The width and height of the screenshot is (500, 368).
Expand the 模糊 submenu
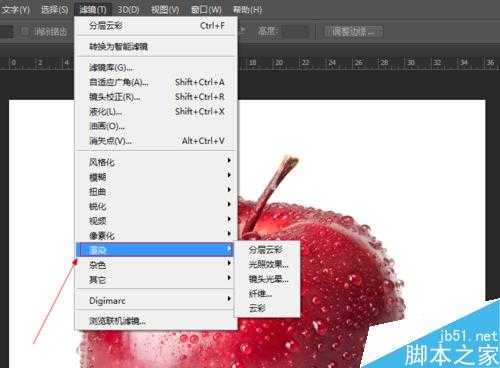point(156,177)
